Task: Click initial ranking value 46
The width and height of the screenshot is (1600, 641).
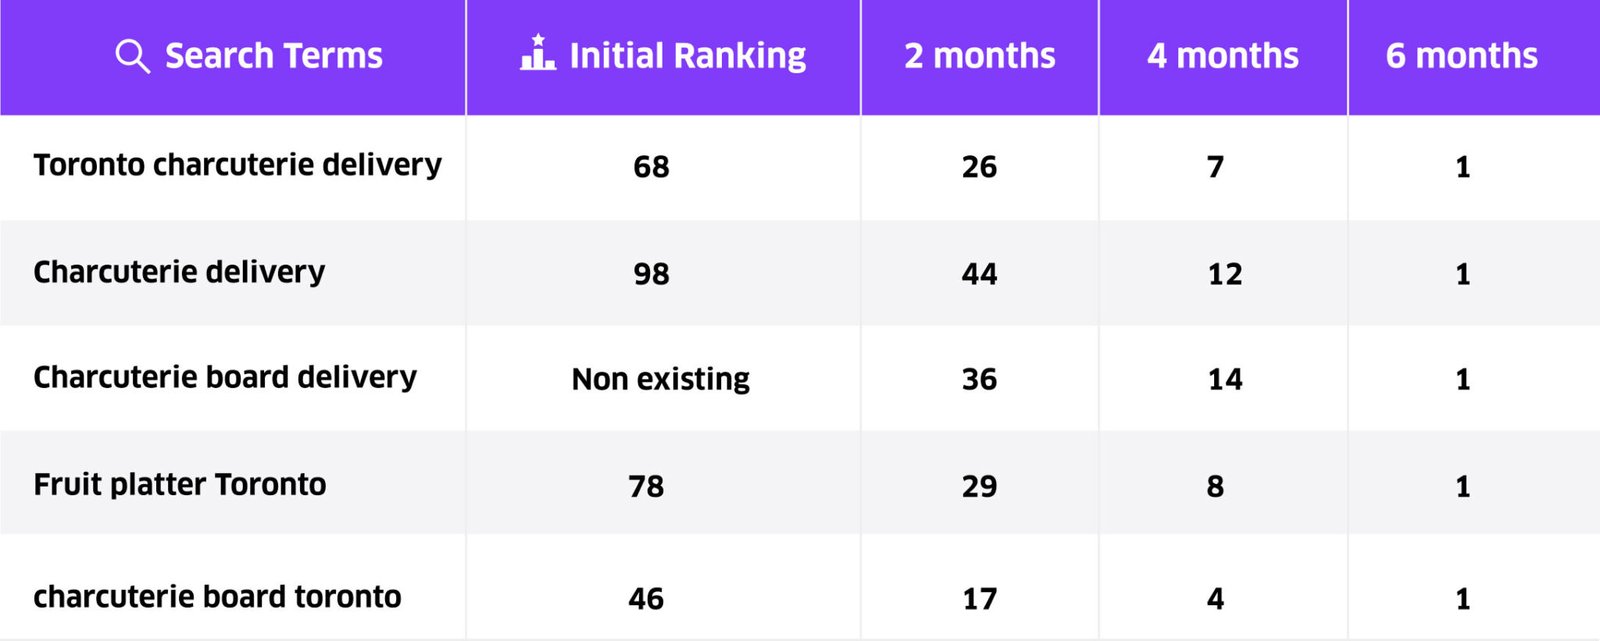Action: click(646, 599)
